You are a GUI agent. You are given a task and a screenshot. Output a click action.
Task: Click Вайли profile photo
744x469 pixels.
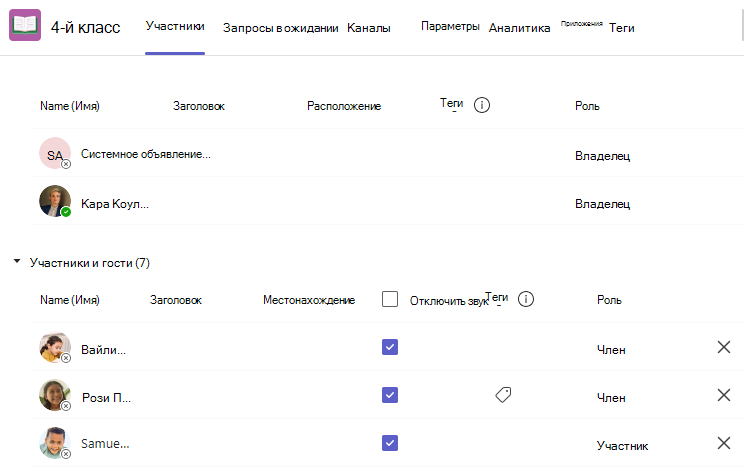(55, 347)
